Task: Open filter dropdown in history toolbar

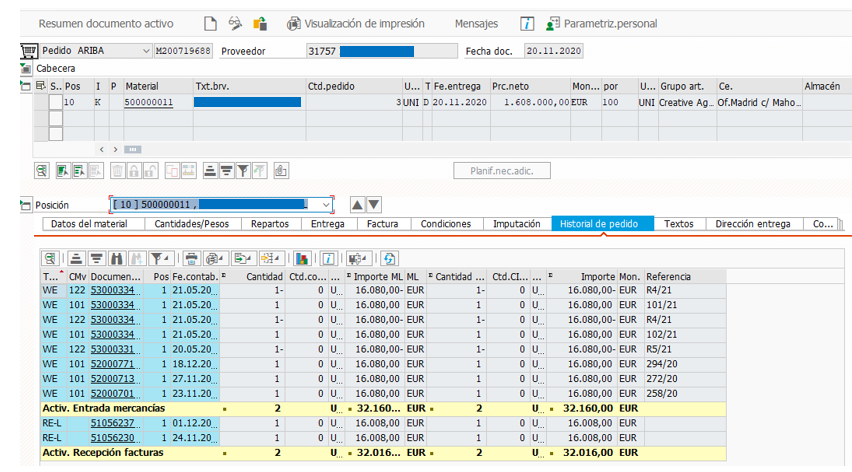Action: [160, 259]
